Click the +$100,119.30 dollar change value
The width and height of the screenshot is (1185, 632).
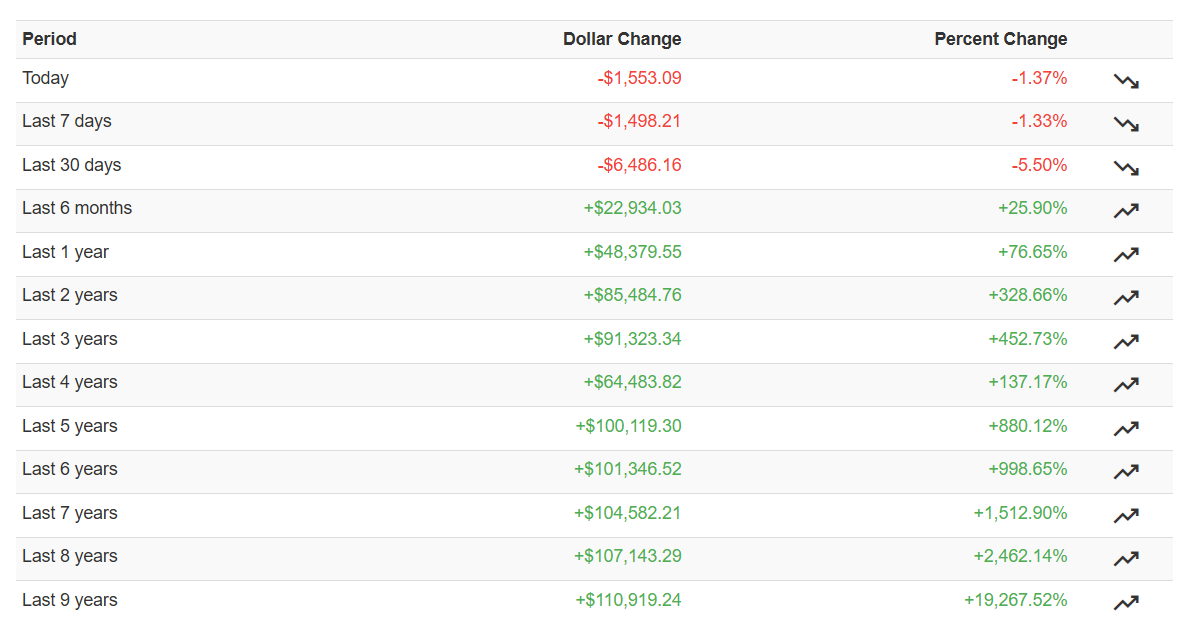click(628, 426)
